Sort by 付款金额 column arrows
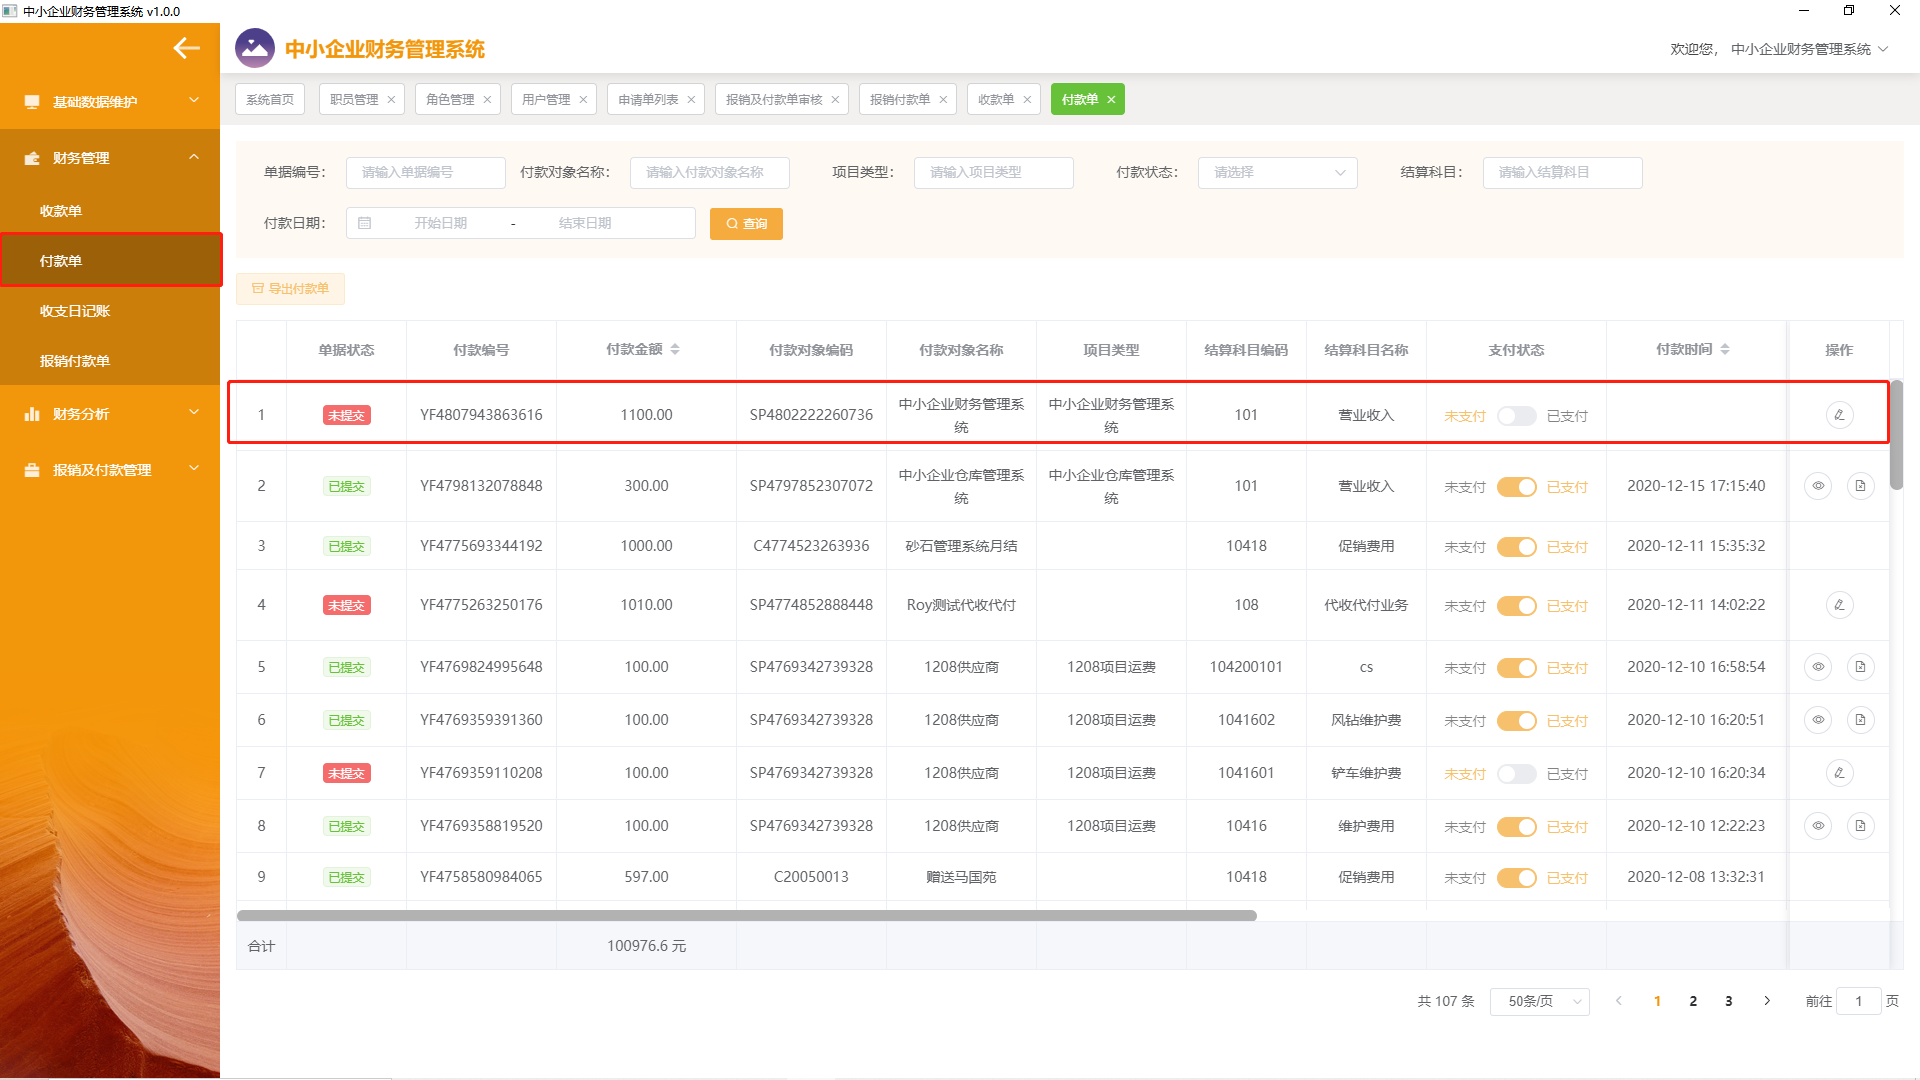The width and height of the screenshot is (1920, 1080). (675, 349)
